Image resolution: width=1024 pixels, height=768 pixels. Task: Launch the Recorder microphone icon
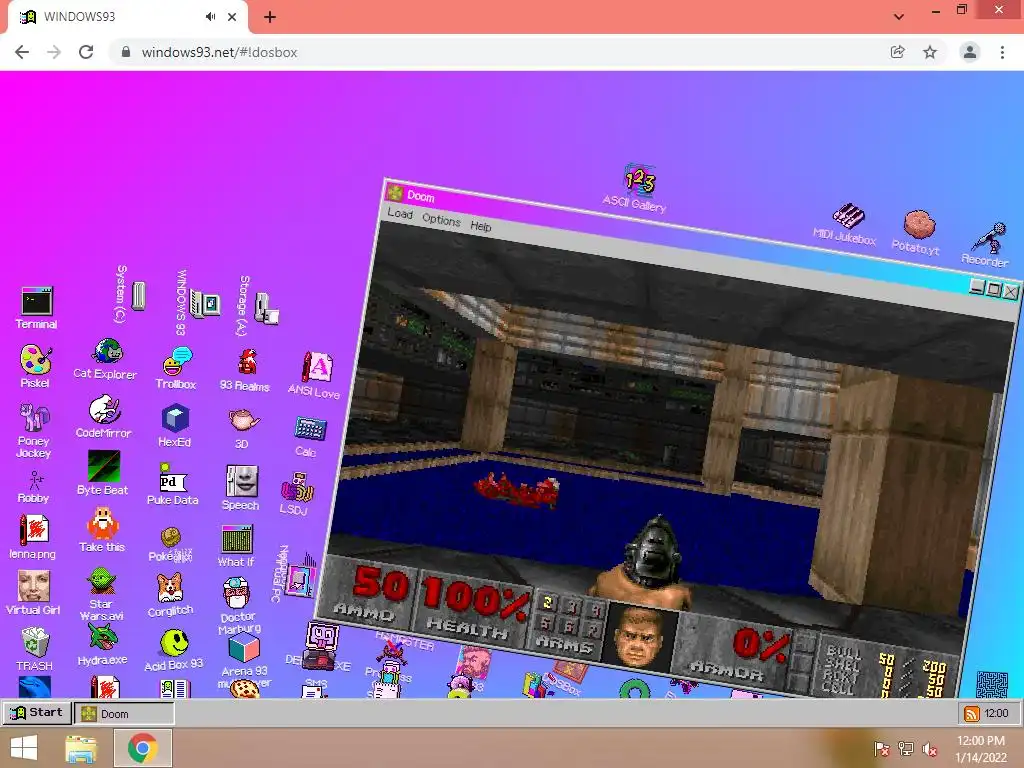tap(987, 244)
